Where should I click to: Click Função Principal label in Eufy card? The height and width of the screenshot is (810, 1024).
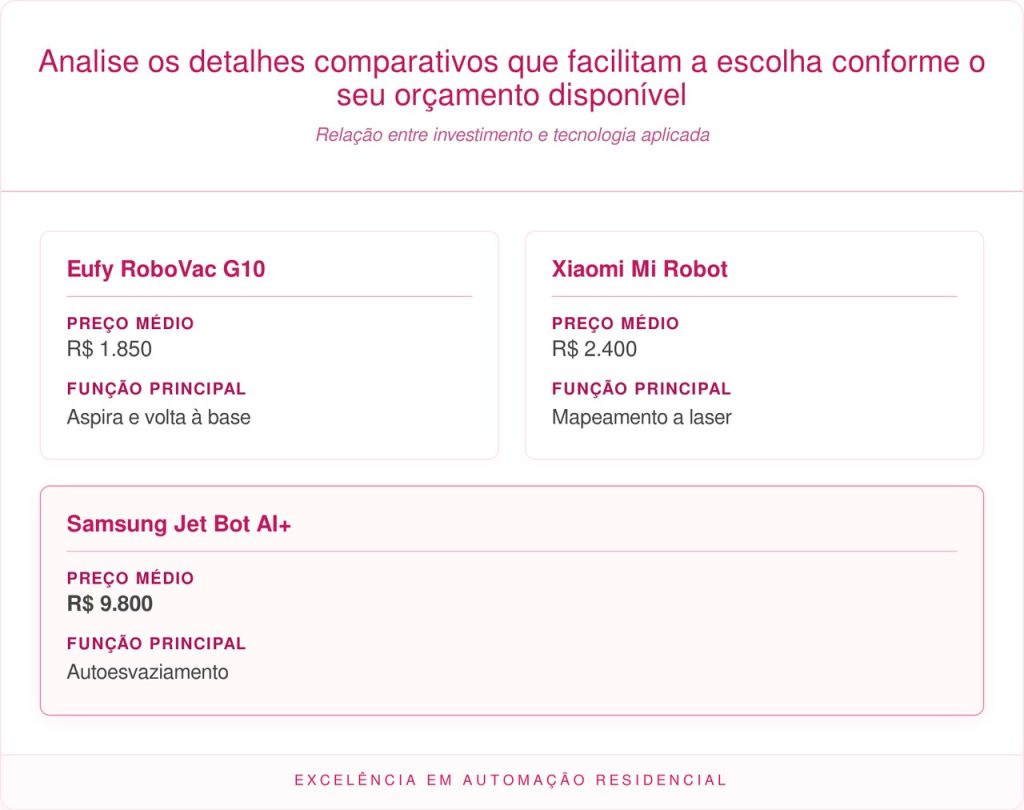pyautogui.click(x=156, y=389)
